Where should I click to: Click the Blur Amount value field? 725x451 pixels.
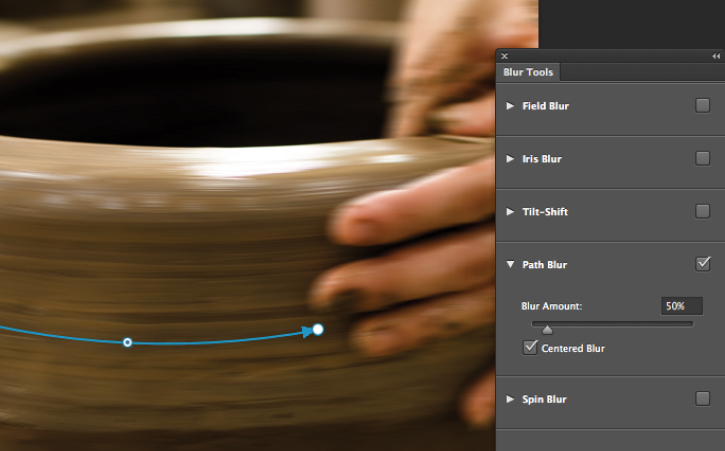[x=682, y=306]
